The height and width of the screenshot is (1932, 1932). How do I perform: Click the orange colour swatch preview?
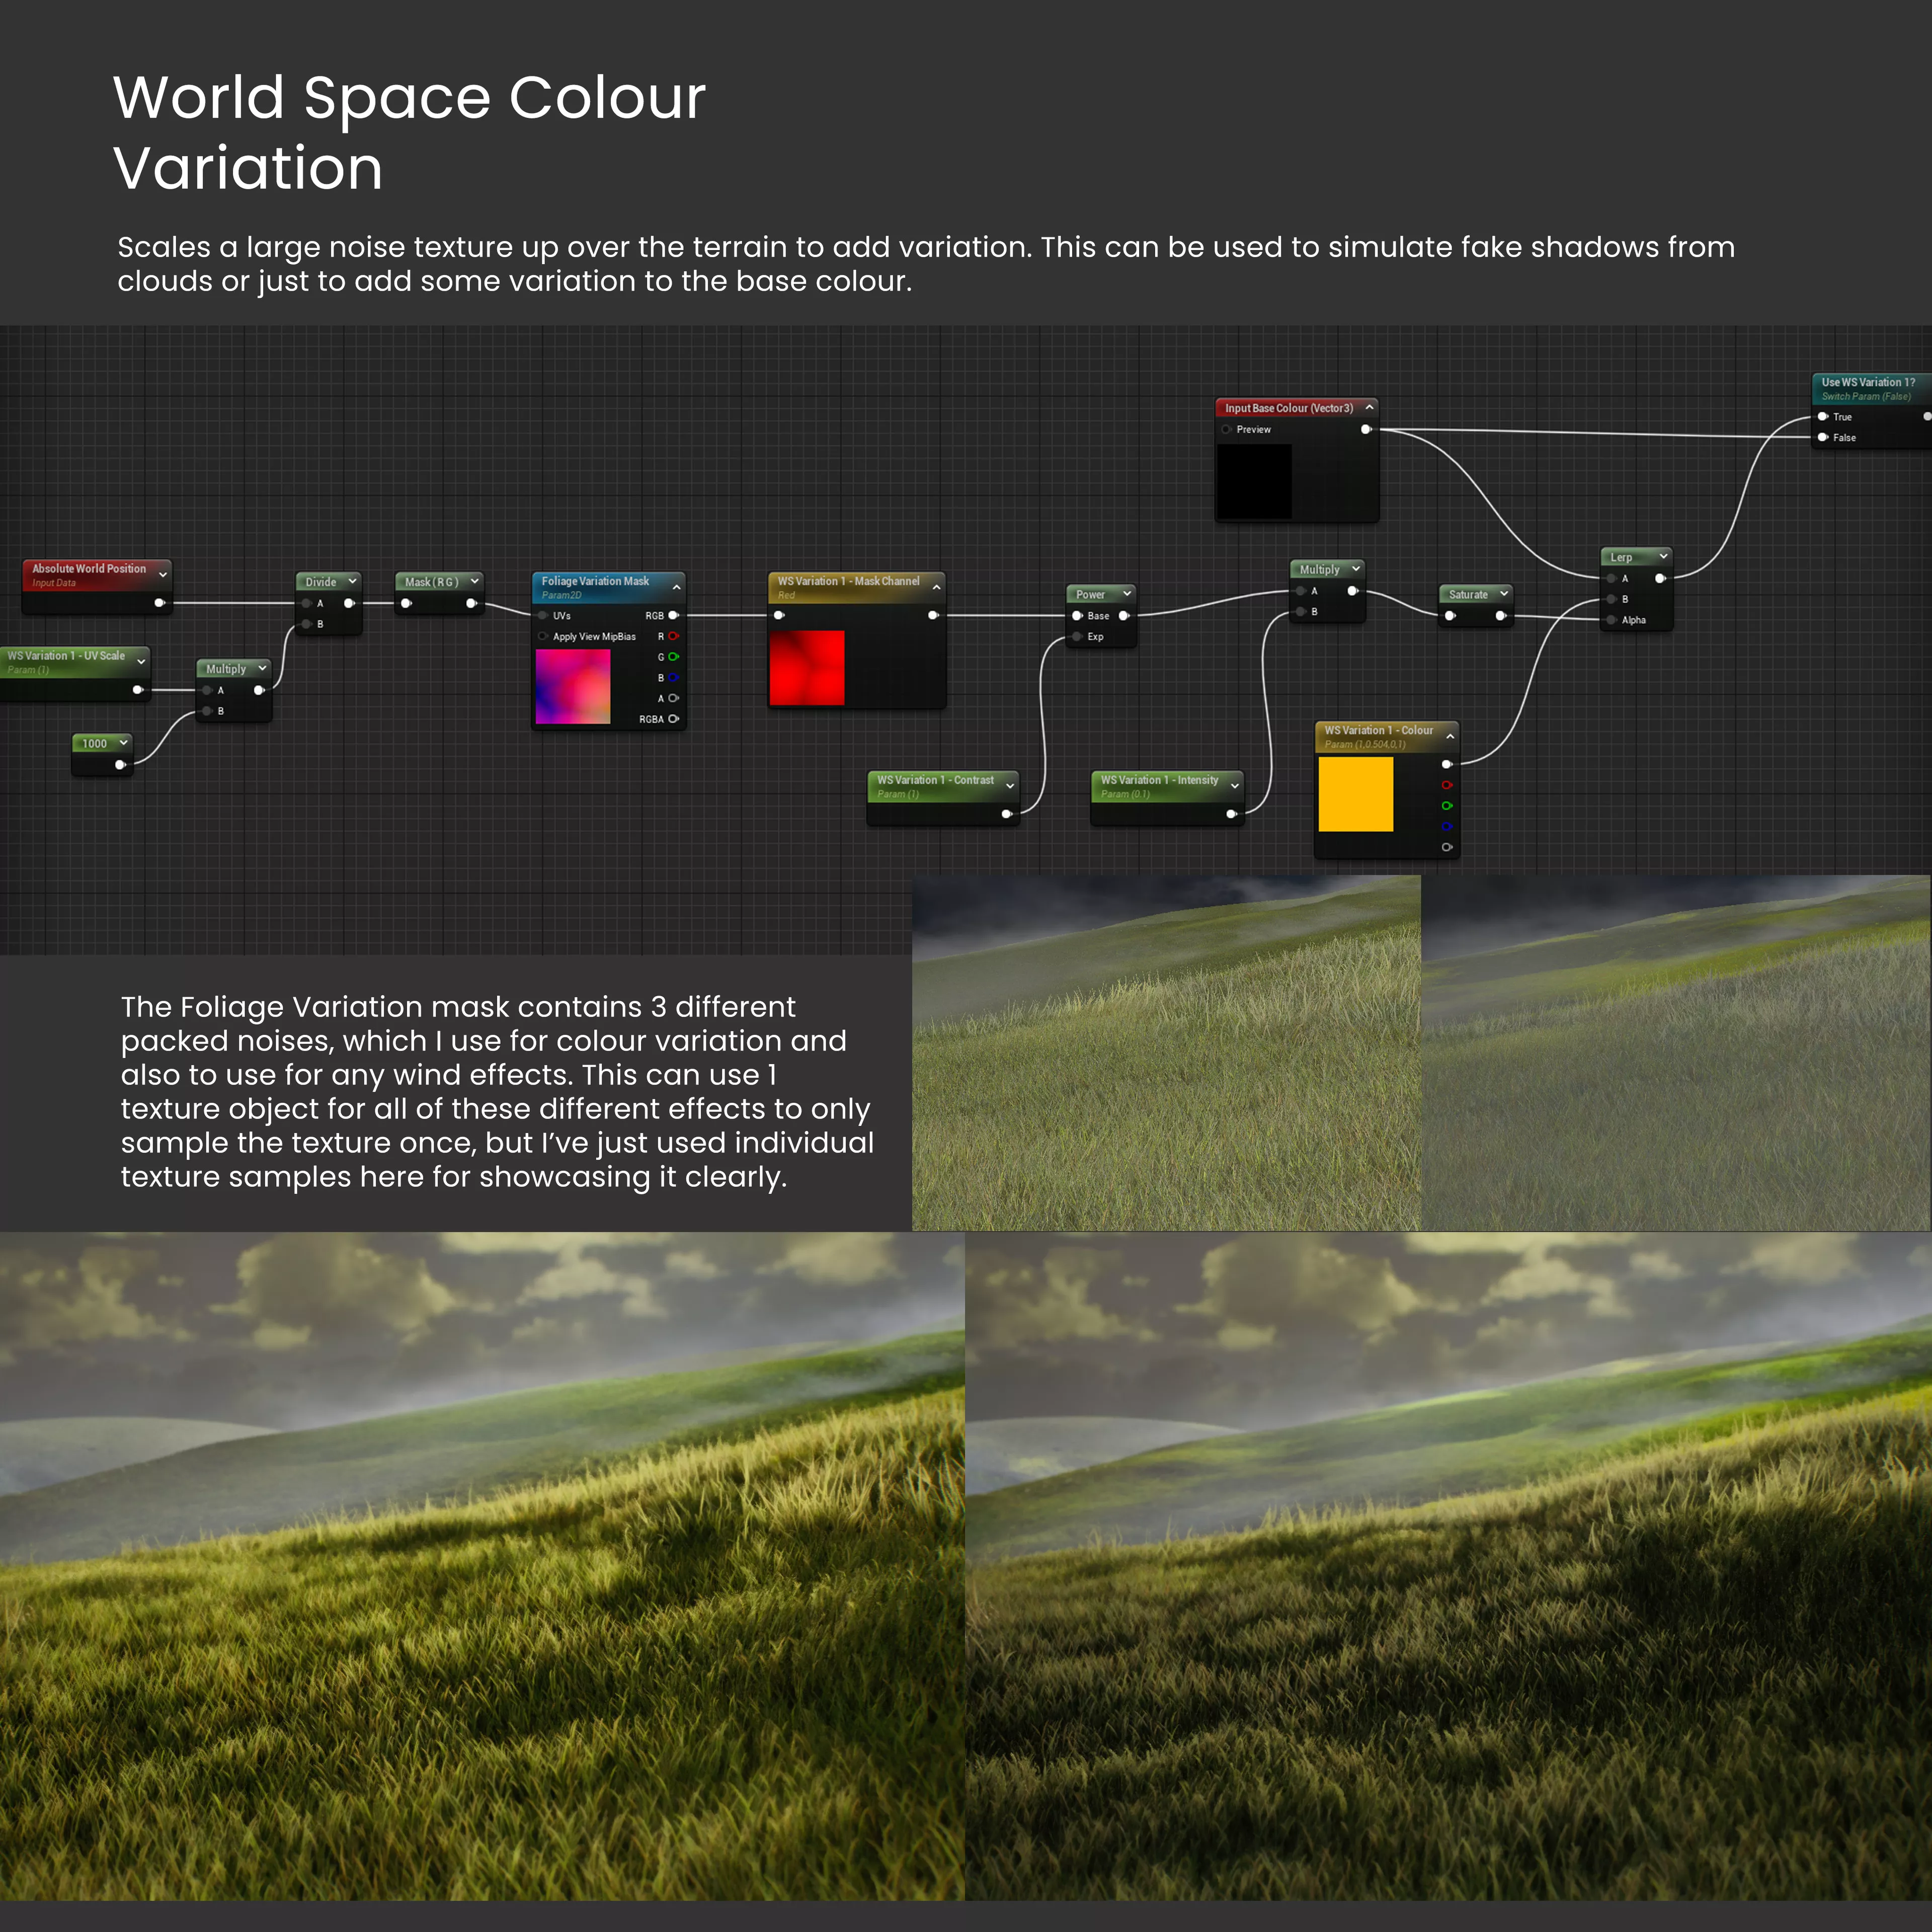click(x=1355, y=794)
